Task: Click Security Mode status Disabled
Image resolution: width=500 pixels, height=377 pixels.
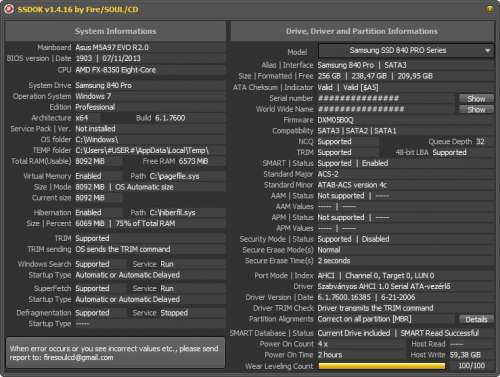Action: (376, 239)
